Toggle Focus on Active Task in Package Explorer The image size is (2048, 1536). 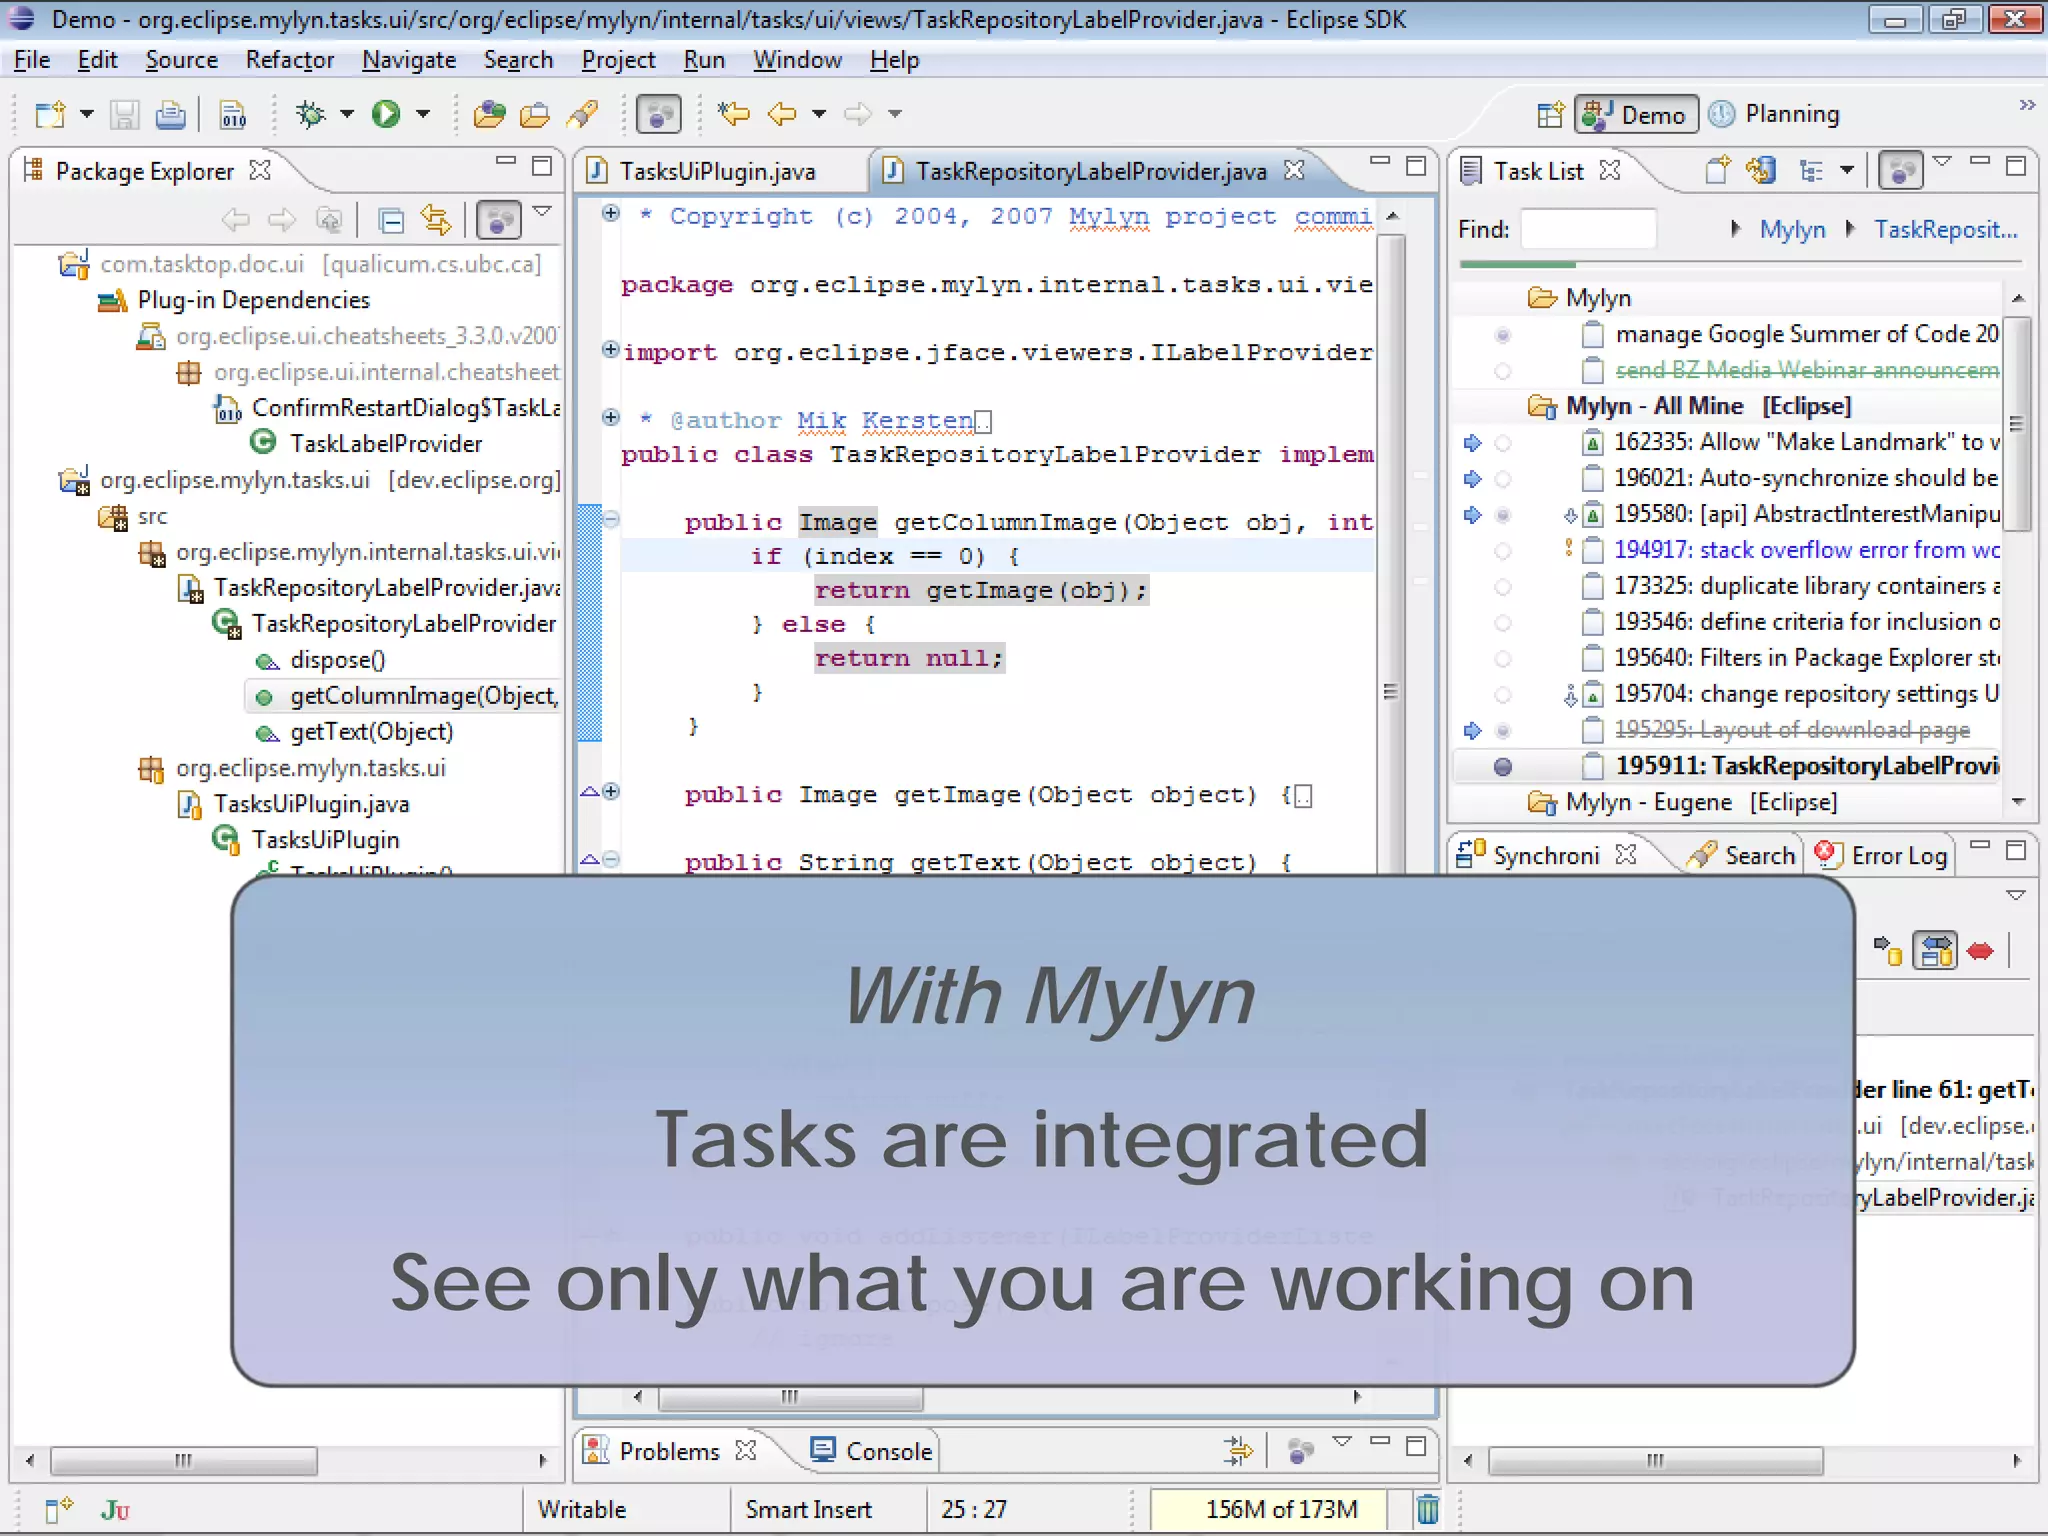tap(499, 220)
